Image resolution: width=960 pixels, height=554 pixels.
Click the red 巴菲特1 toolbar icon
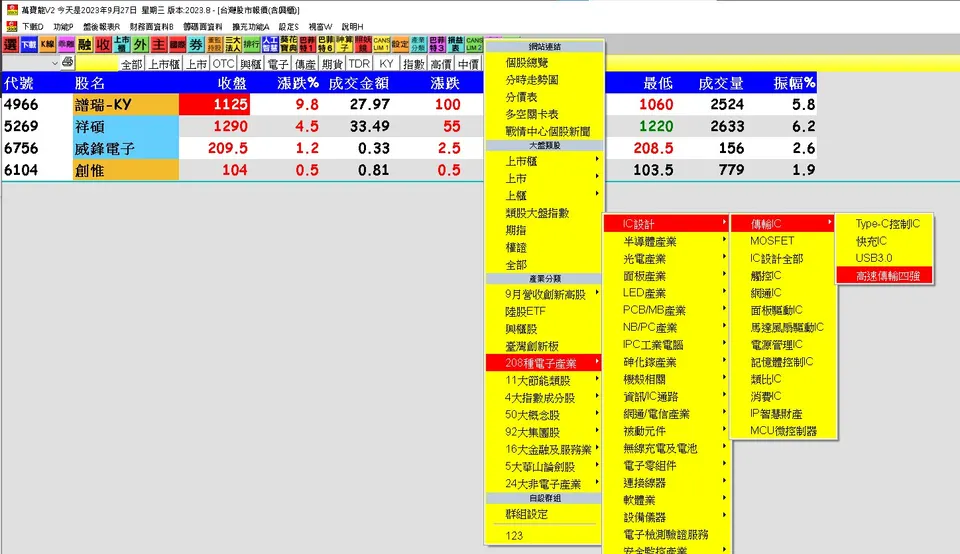coord(307,45)
